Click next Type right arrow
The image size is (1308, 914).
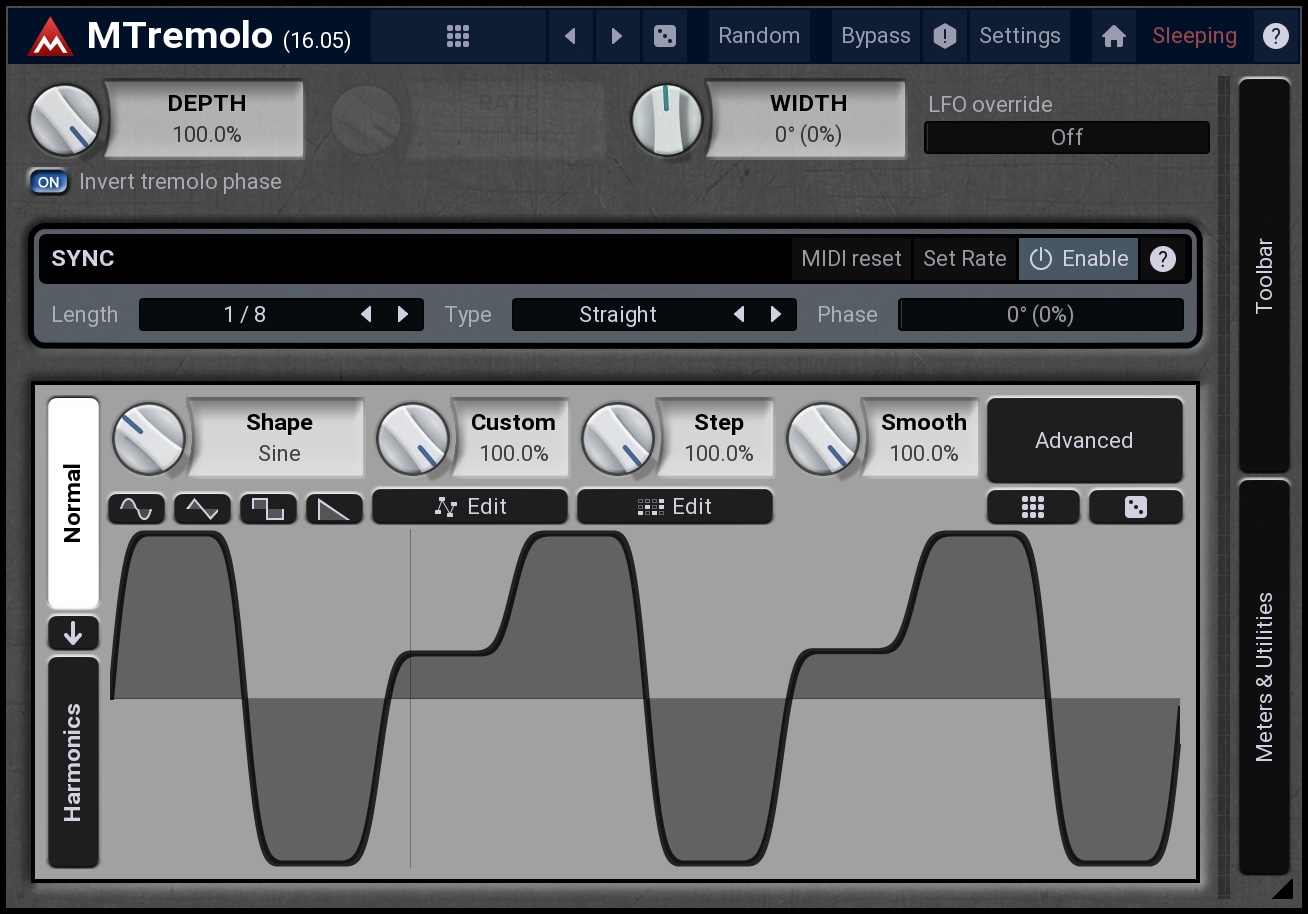[776, 314]
